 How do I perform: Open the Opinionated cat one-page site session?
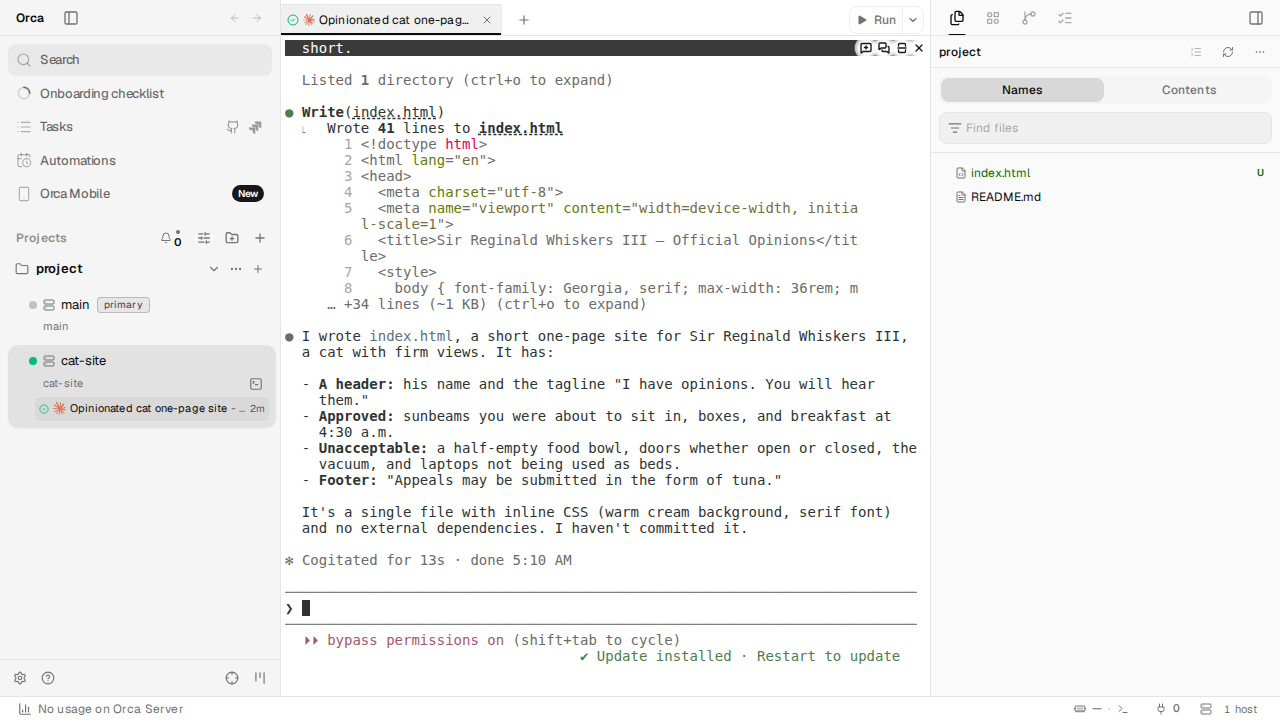152,408
